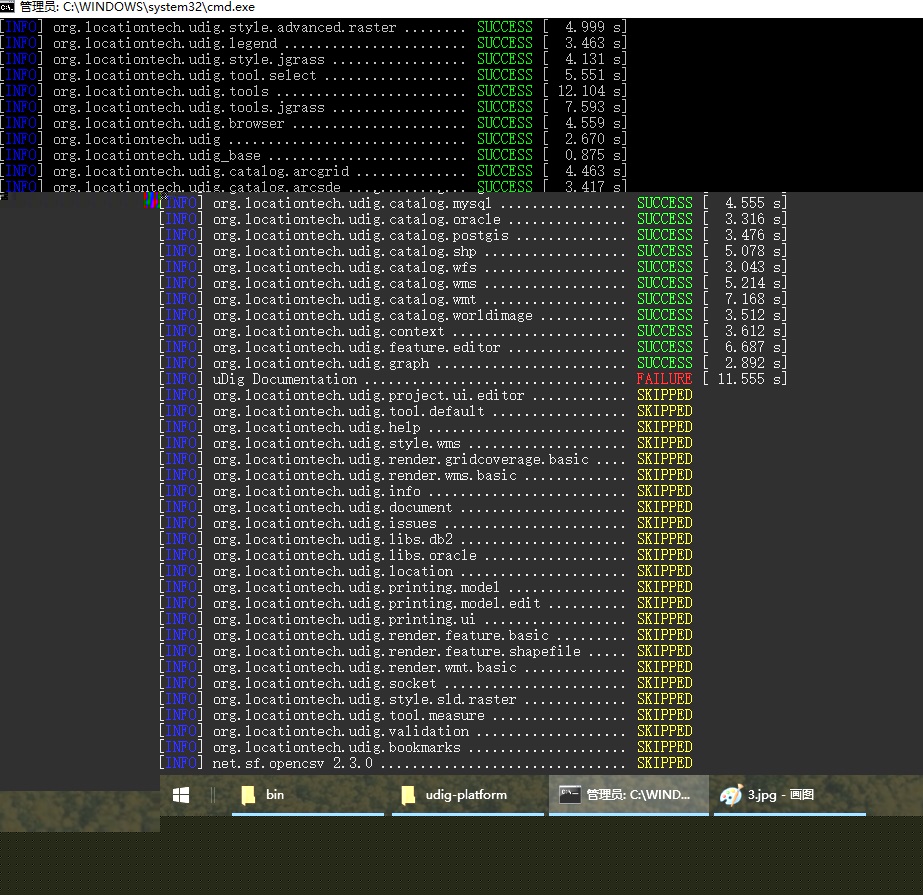Click org.locationtech.udig.style.sld.raster line

point(426,698)
